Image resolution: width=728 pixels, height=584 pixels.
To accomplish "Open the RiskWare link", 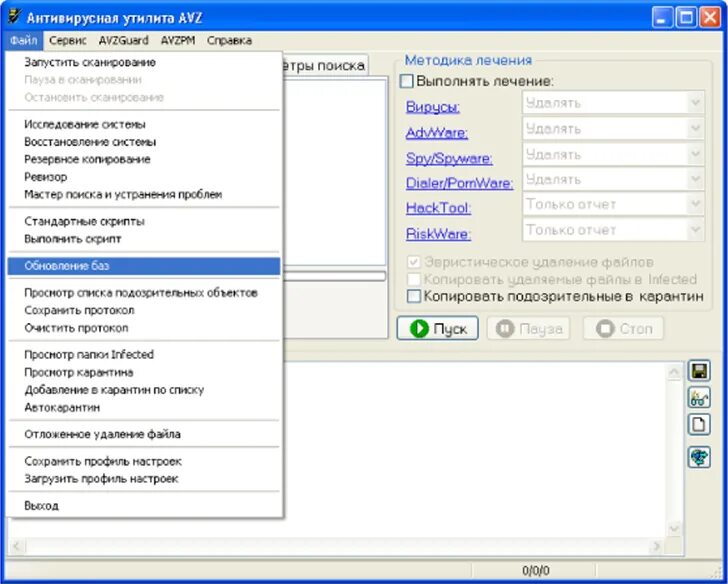I will [x=438, y=234].
